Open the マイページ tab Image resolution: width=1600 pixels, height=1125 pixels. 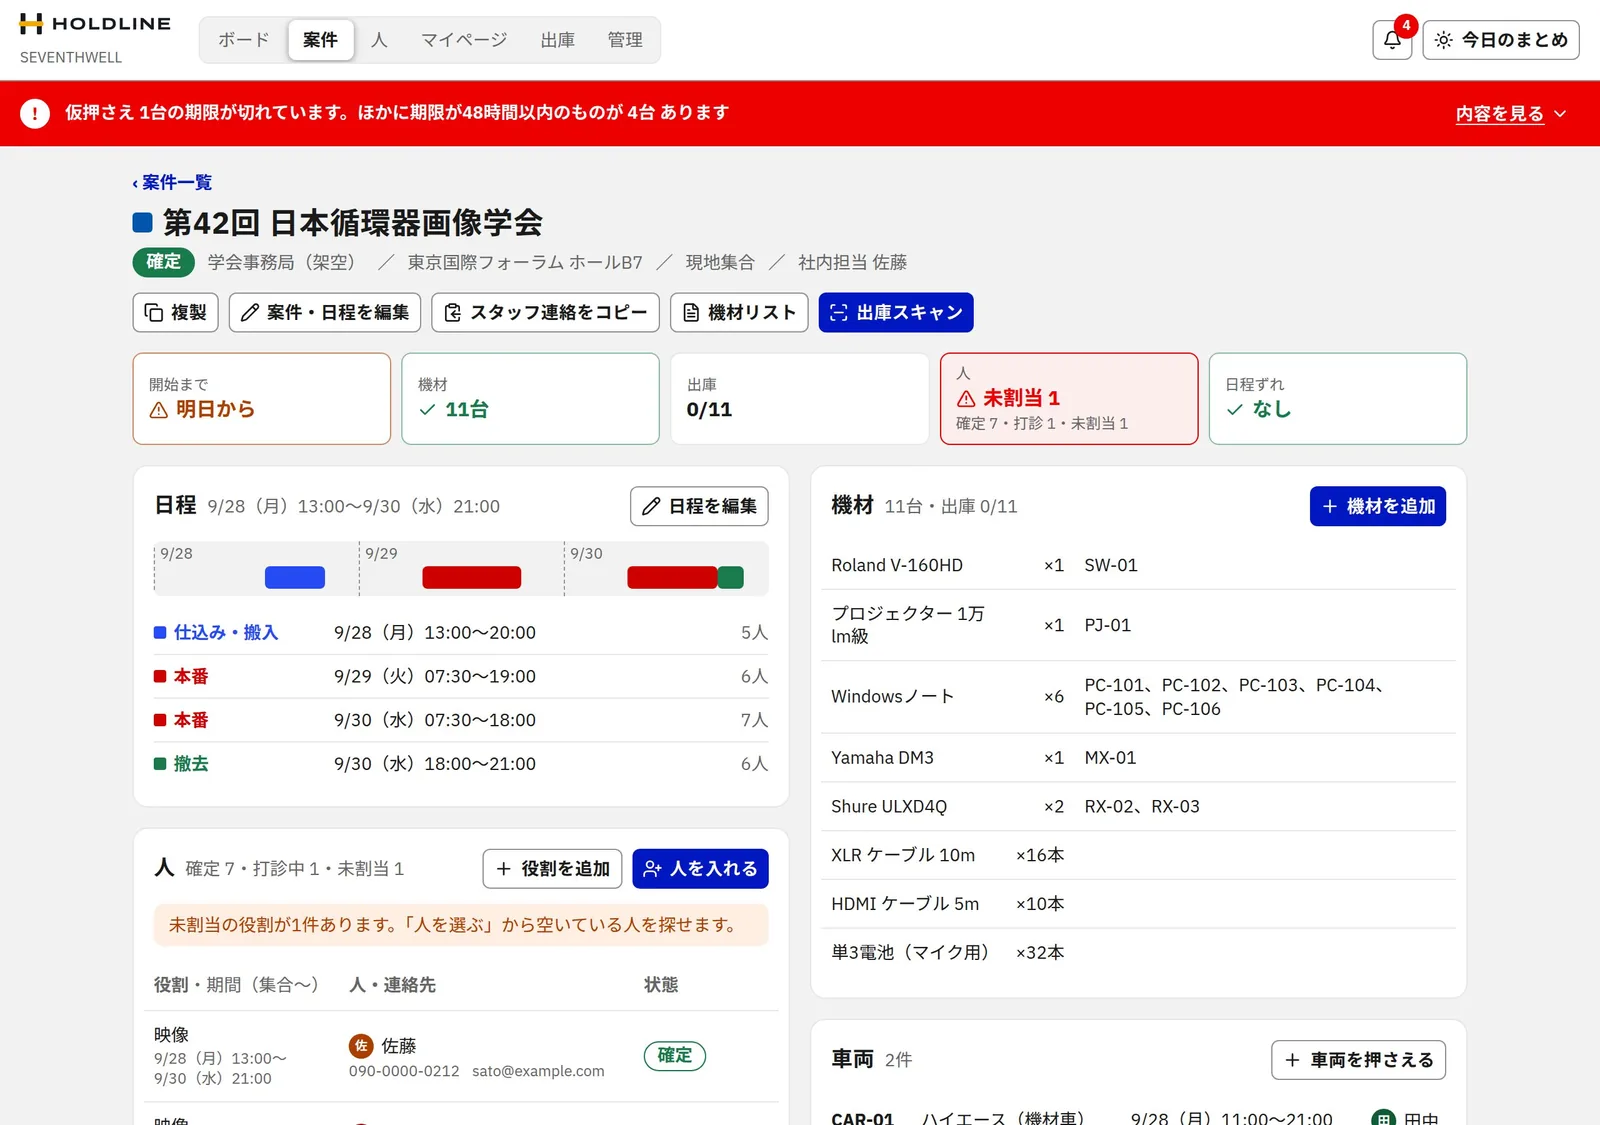point(464,40)
